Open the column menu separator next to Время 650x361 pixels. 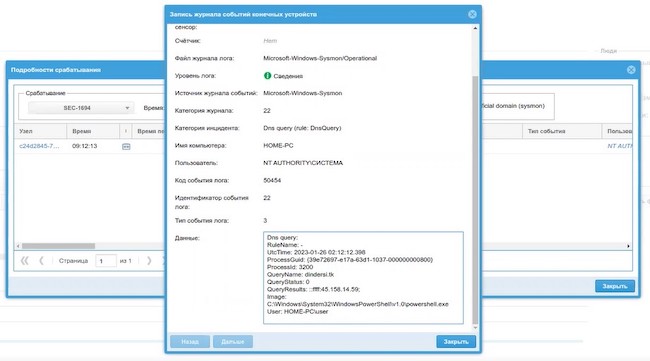126,131
